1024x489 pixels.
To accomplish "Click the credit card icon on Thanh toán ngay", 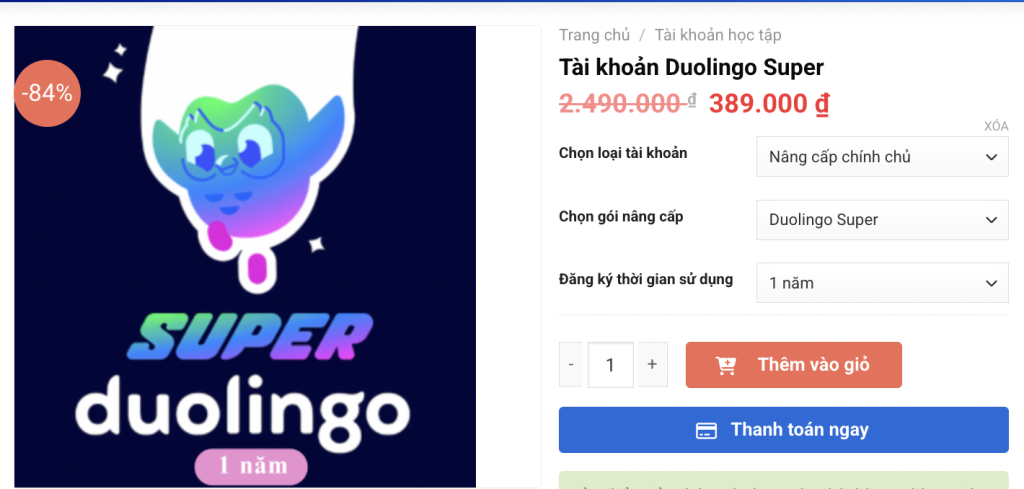I will click(x=706, y=430).
